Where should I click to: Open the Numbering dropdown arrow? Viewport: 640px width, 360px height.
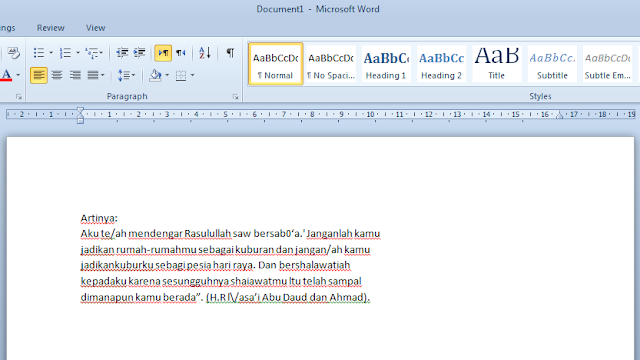tap(78, 53)
